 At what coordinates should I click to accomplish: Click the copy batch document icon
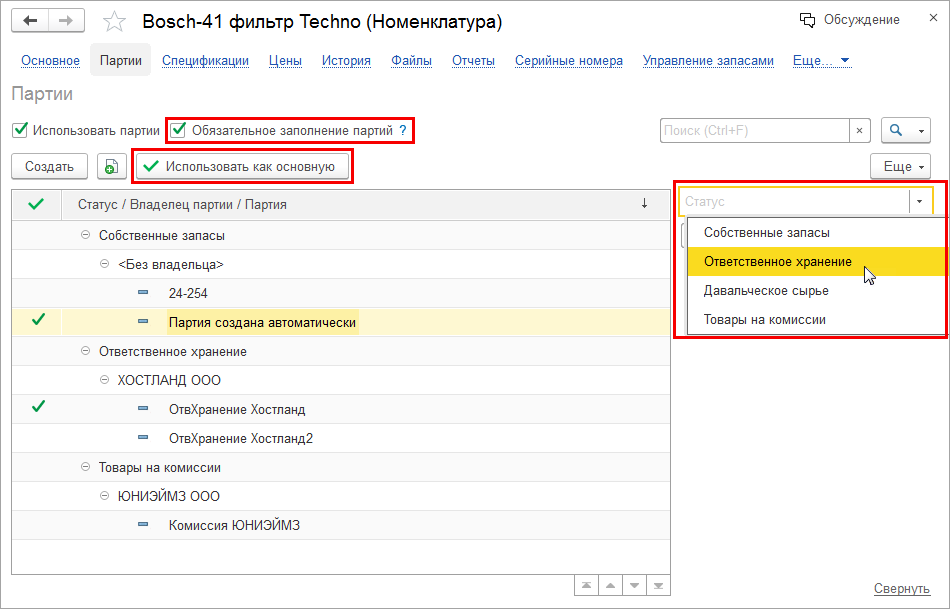pos(111,167)
